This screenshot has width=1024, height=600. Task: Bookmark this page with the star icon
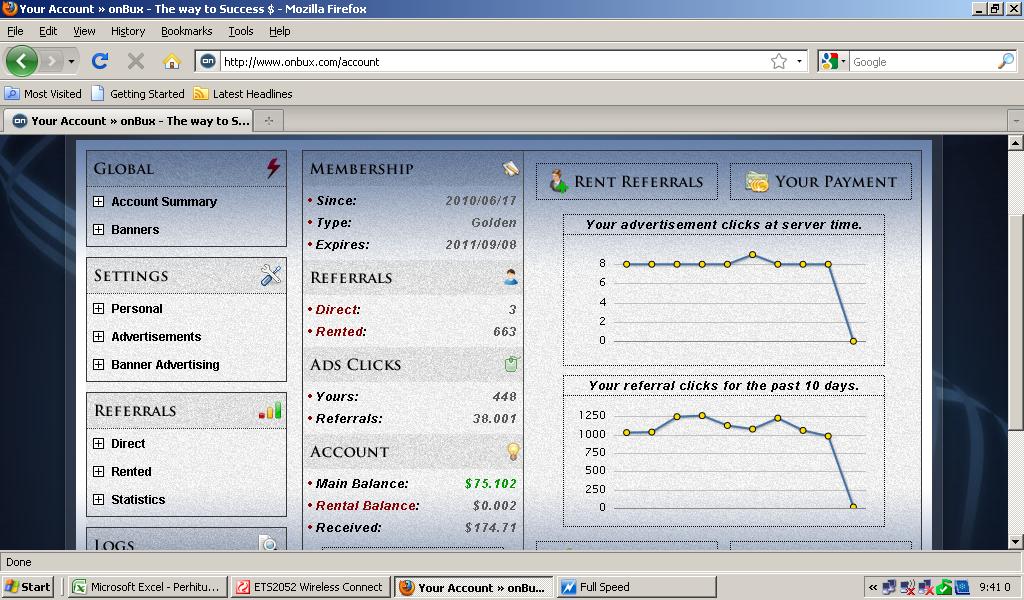coord(778,61)
